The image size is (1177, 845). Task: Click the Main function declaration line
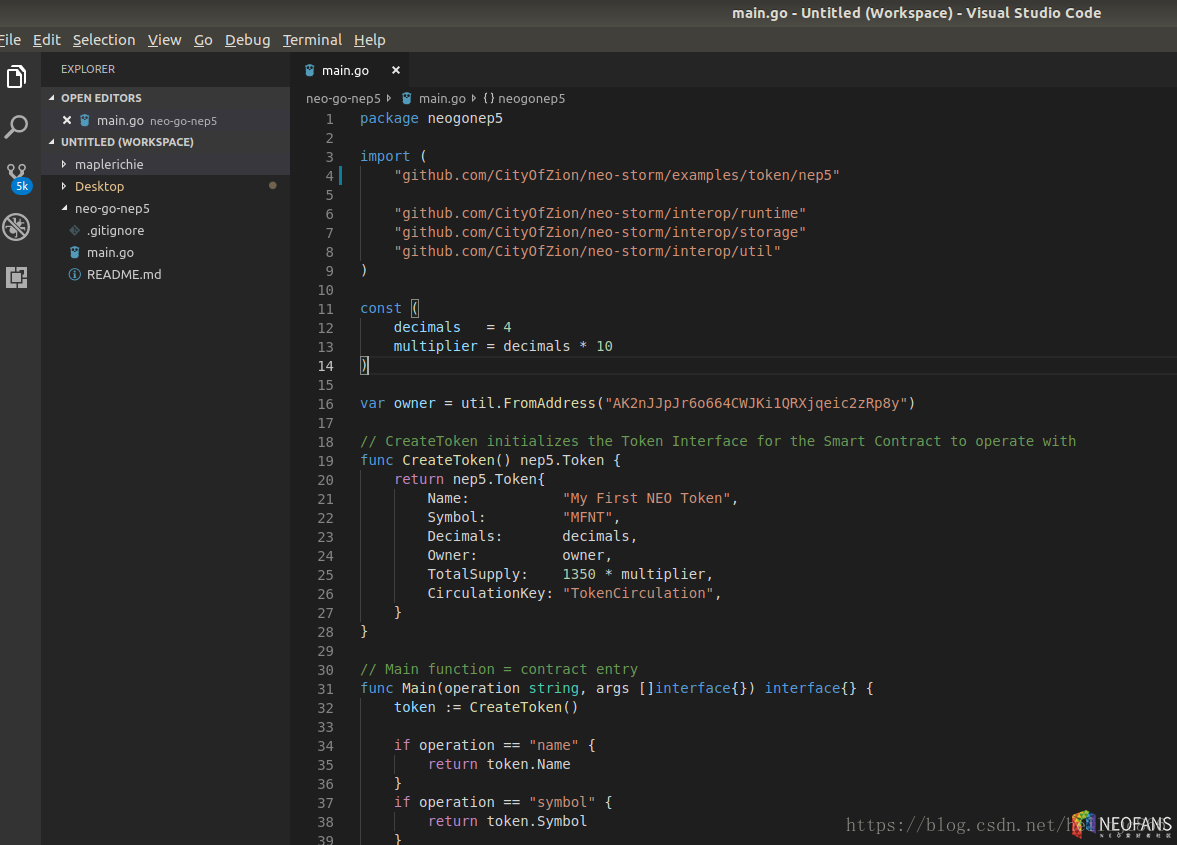616,688
